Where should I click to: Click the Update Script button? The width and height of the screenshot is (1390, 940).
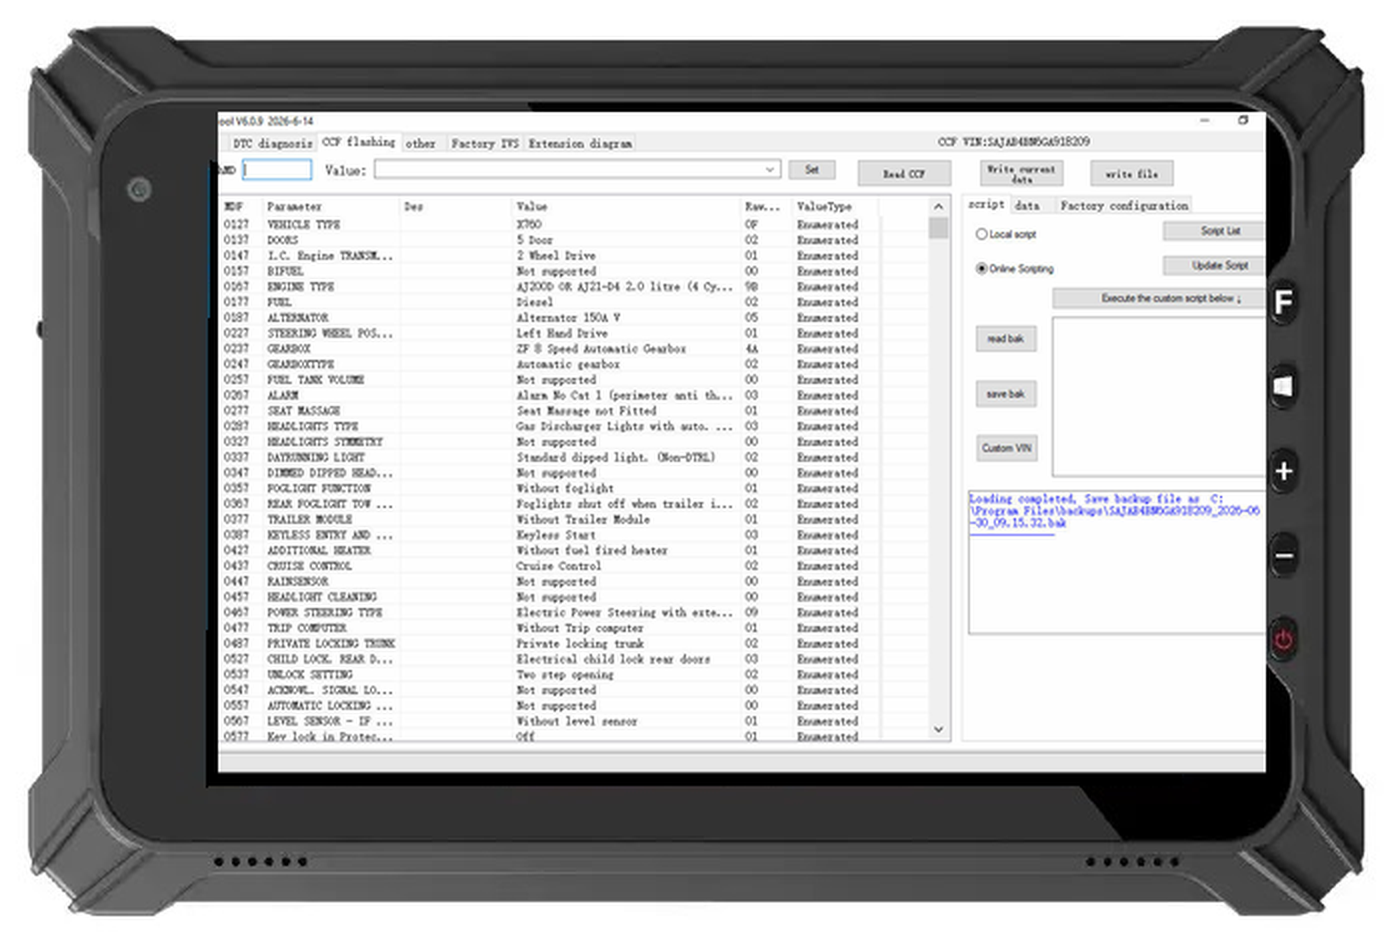[1213, 265]
